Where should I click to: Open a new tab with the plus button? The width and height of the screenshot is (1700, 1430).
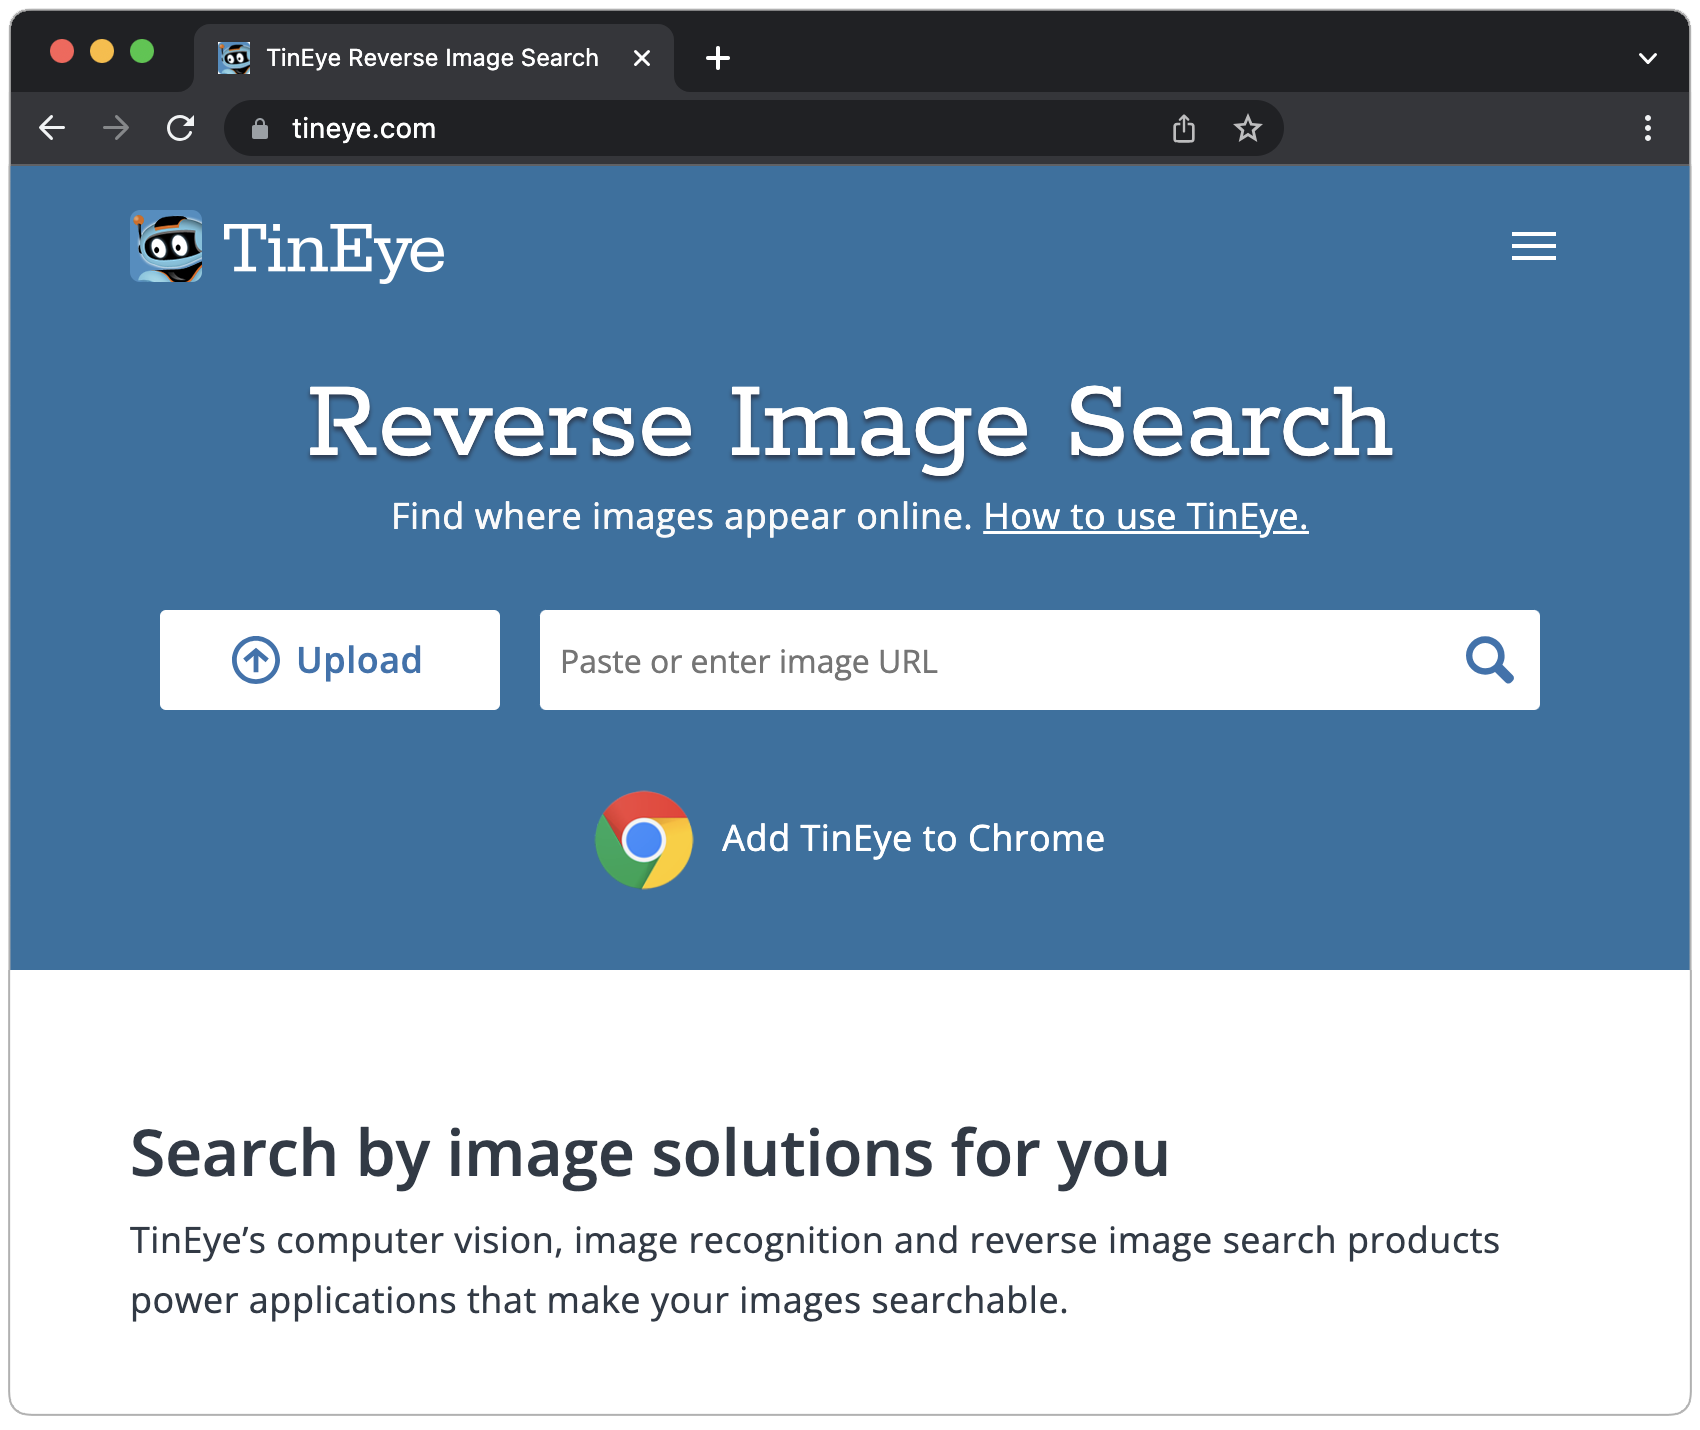pos(718,58)
